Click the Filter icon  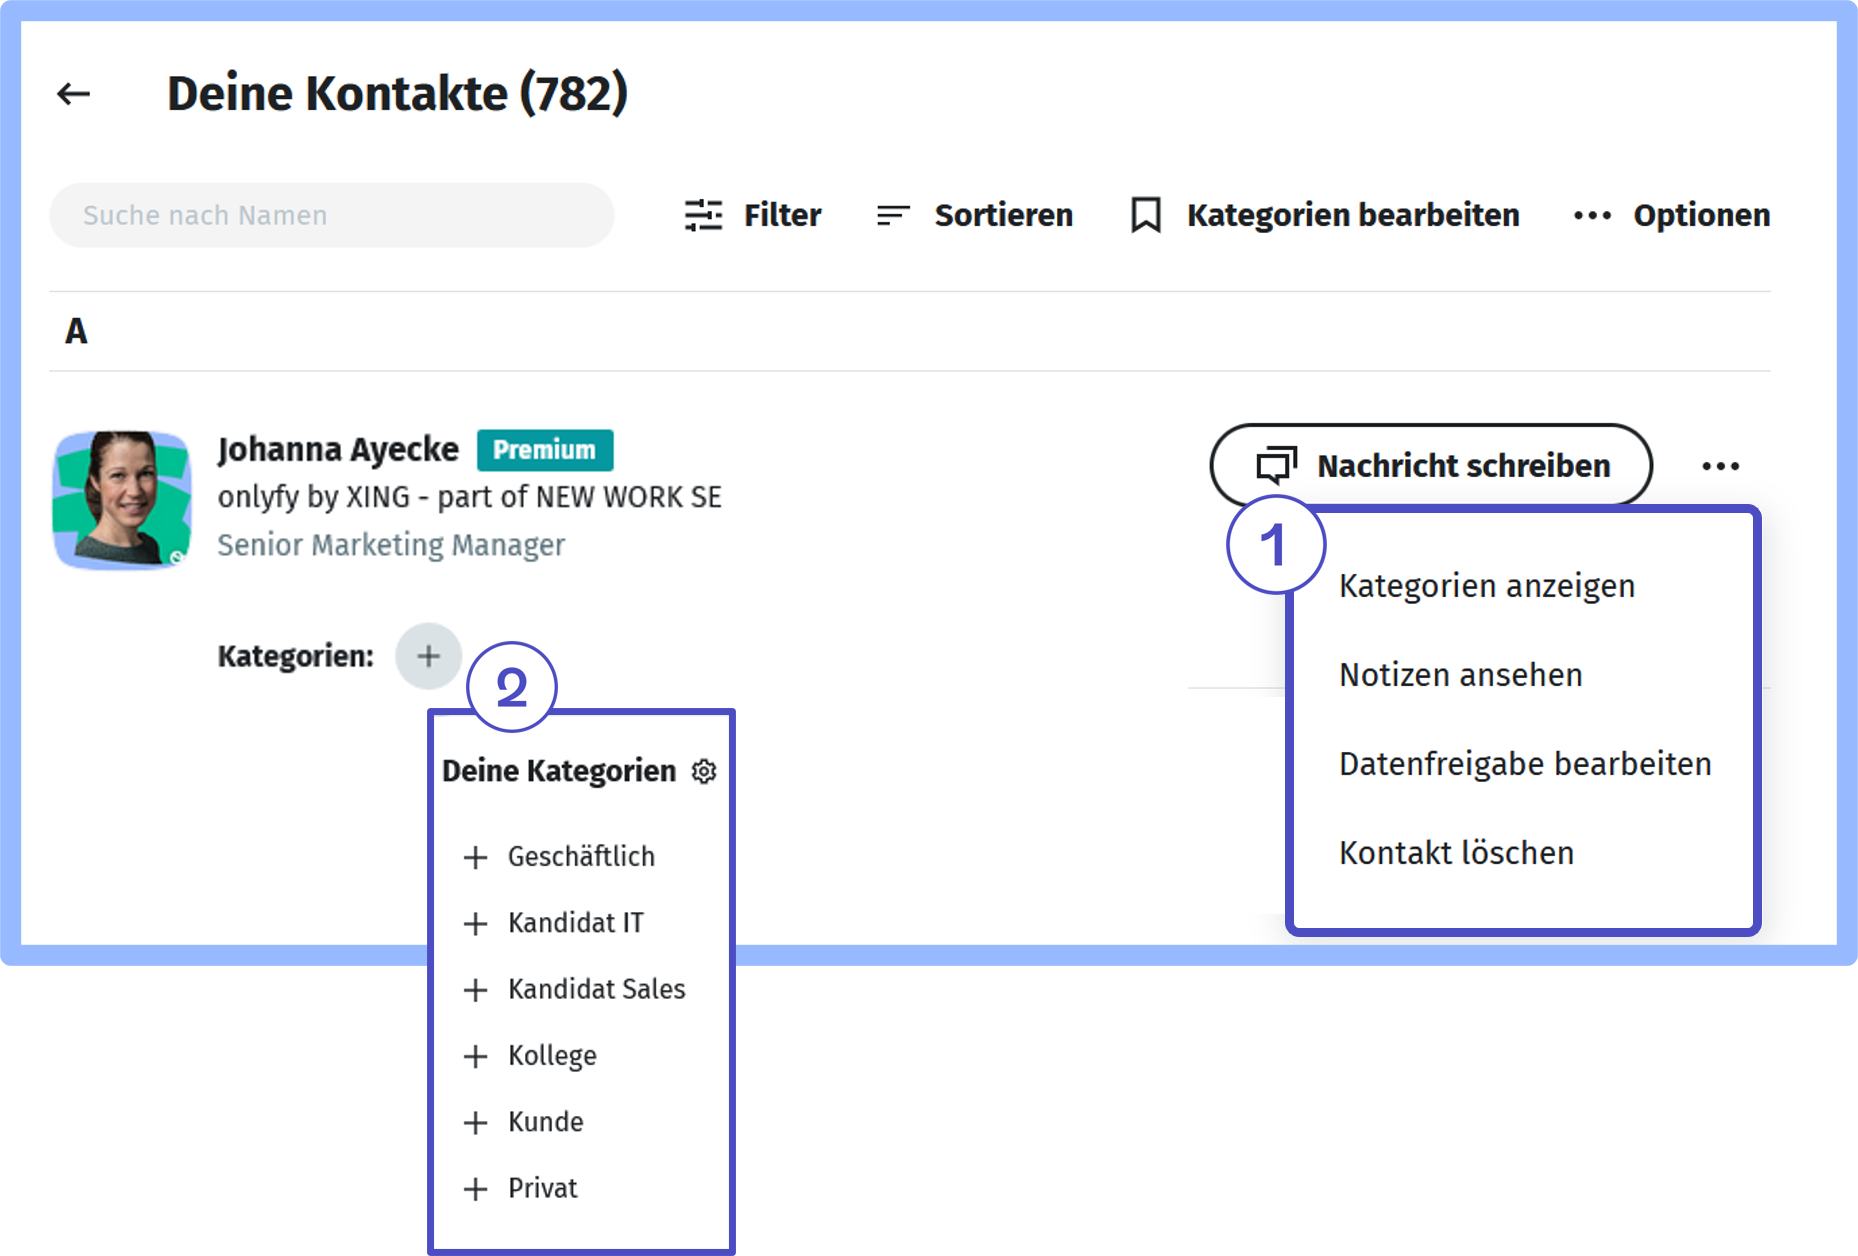tap(704, 215)
